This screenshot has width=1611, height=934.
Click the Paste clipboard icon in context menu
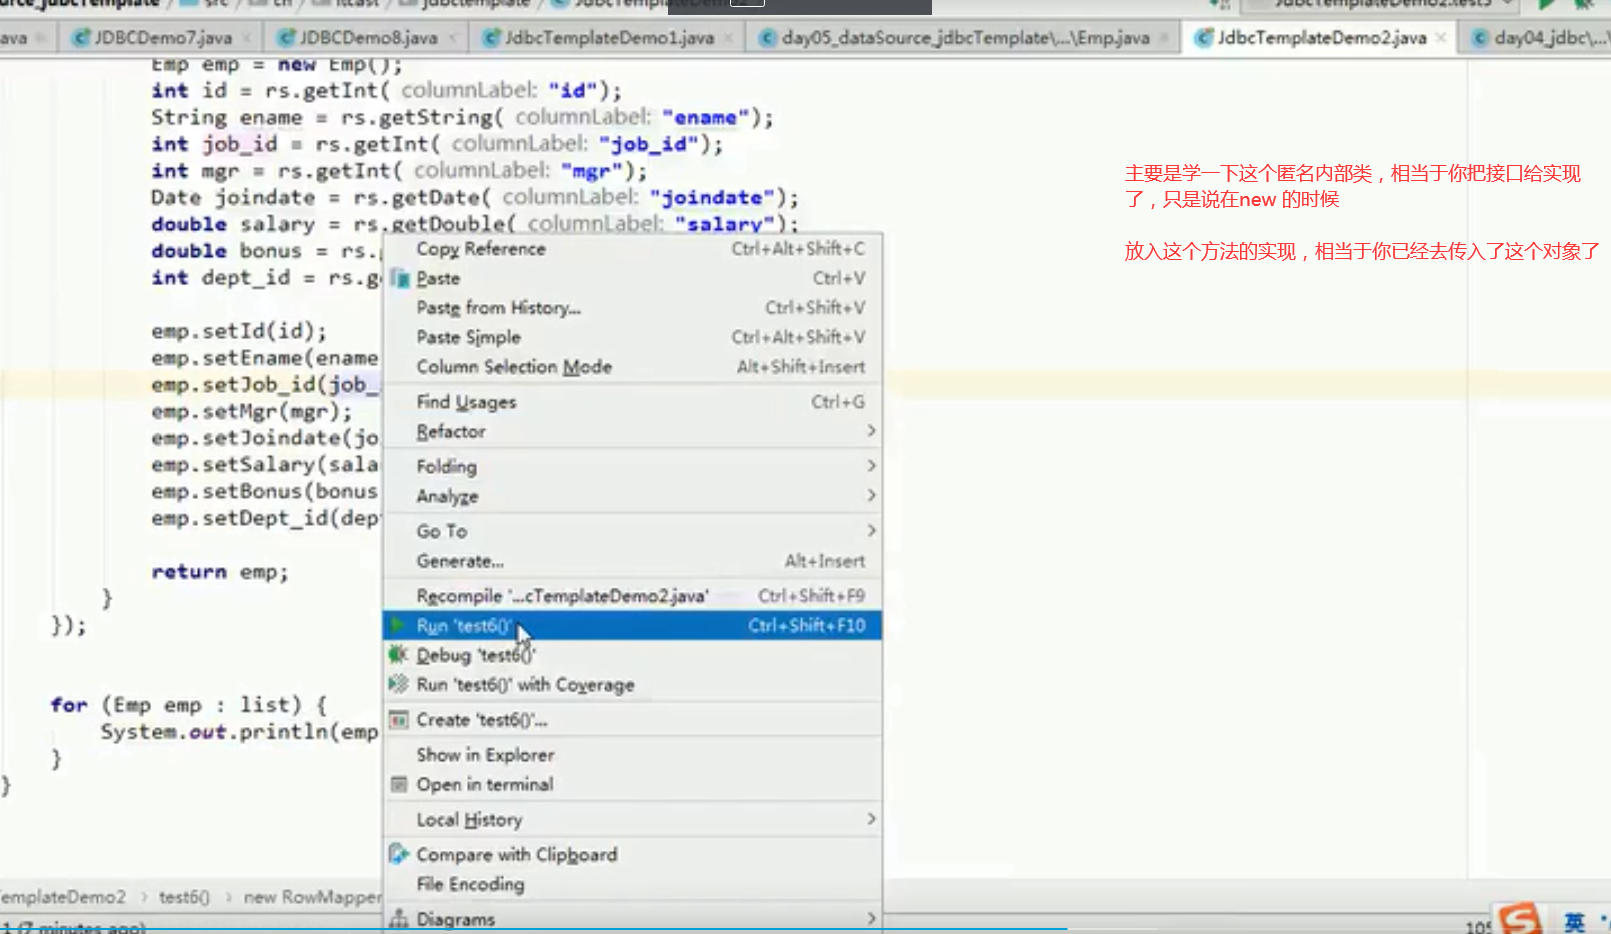399,278
